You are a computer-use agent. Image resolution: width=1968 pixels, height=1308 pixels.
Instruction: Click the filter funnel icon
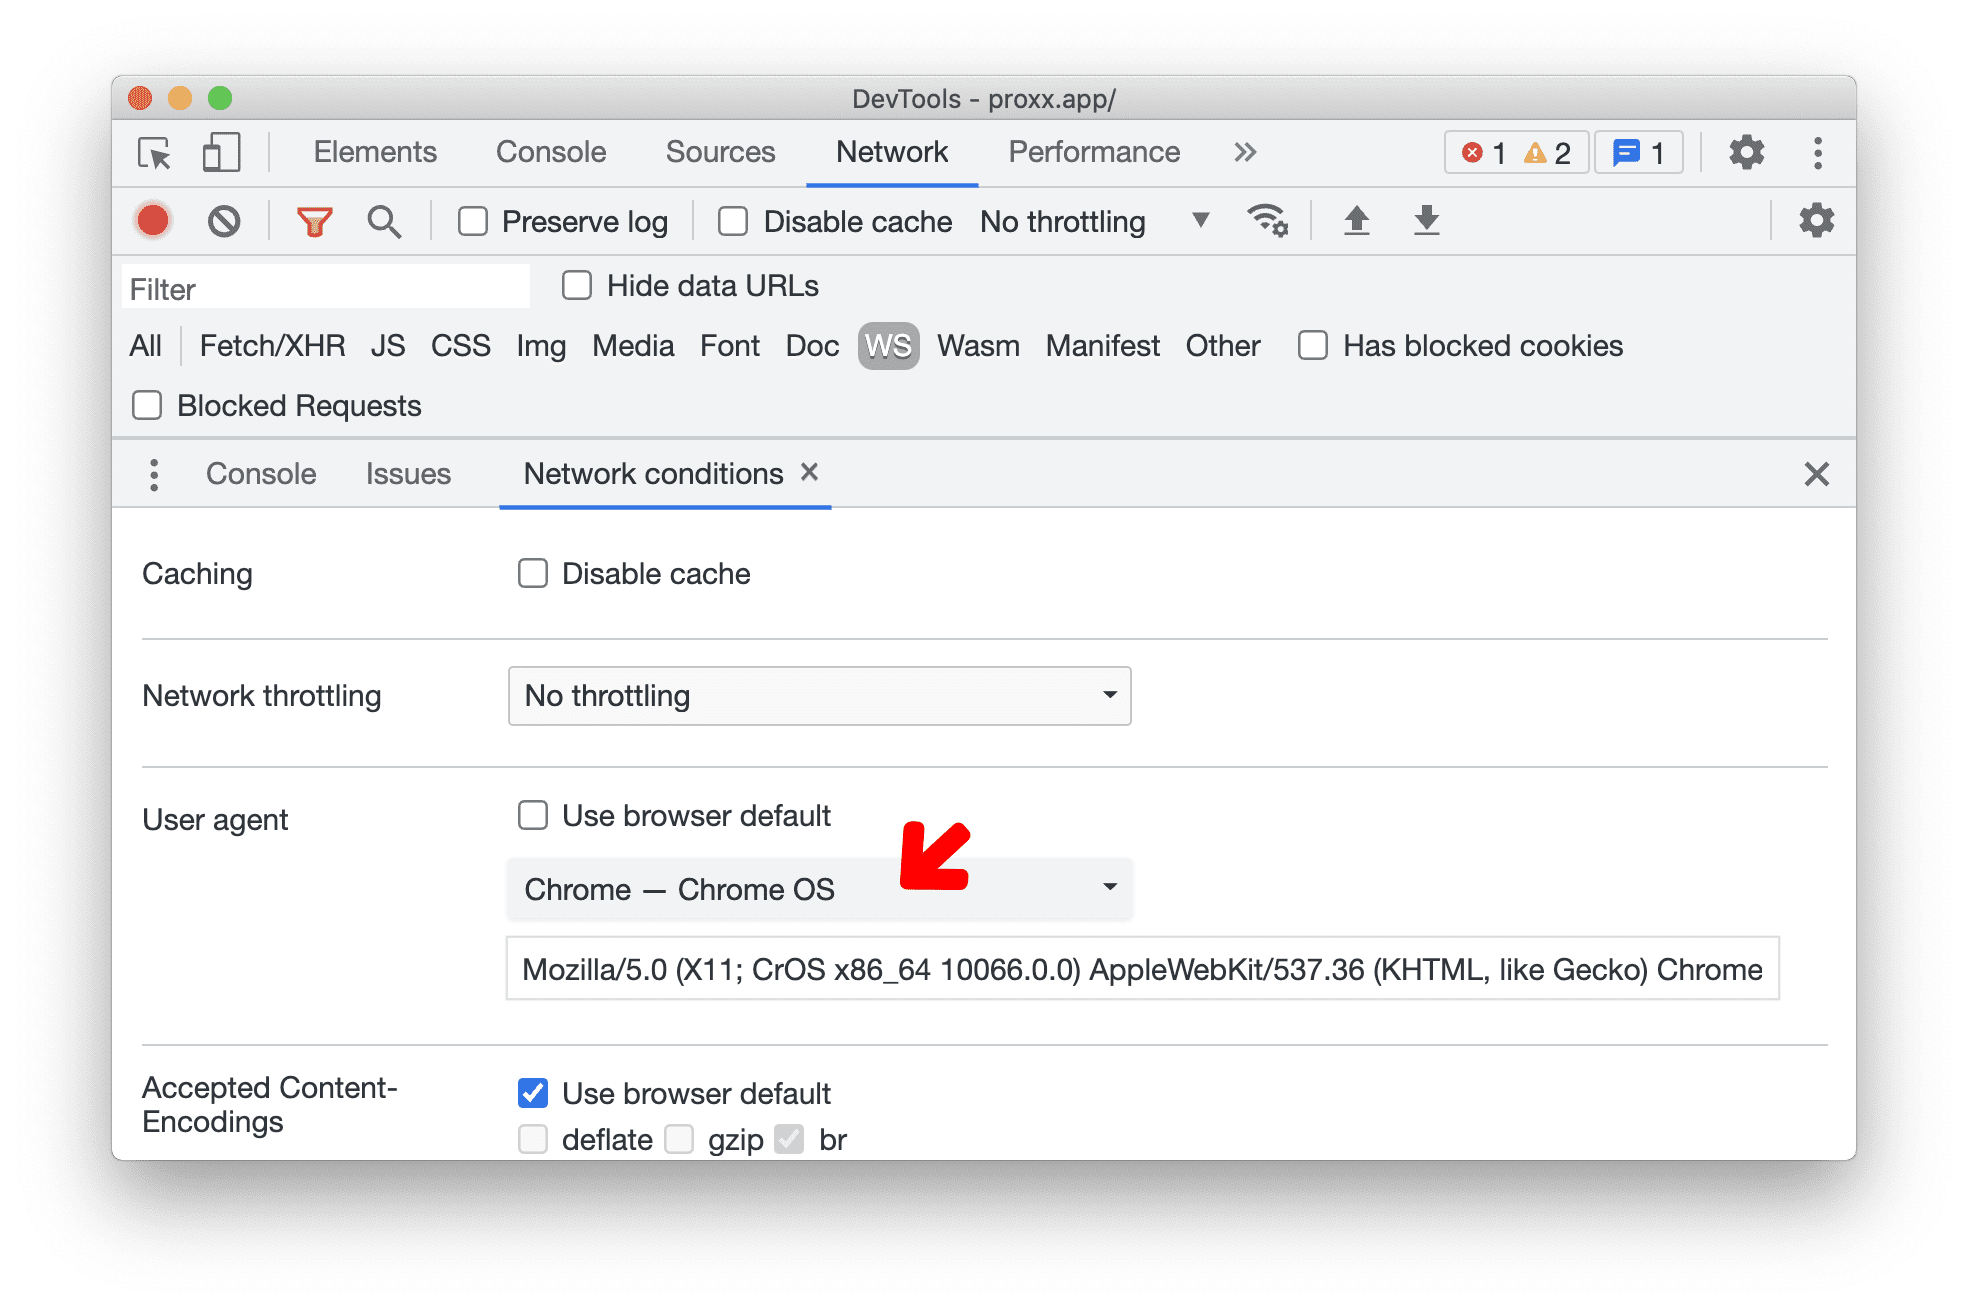(x=315, y=222)
